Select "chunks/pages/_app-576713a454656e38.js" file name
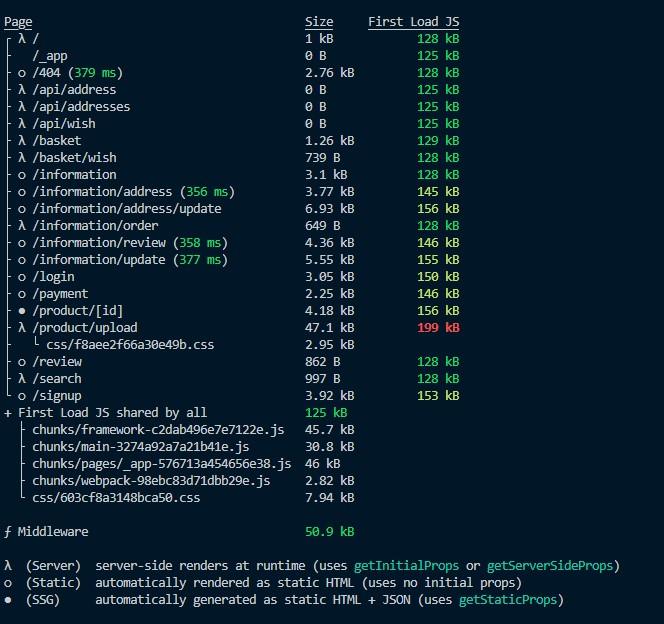Viewport: 664px width, 624px height. (x=162, y=464)
